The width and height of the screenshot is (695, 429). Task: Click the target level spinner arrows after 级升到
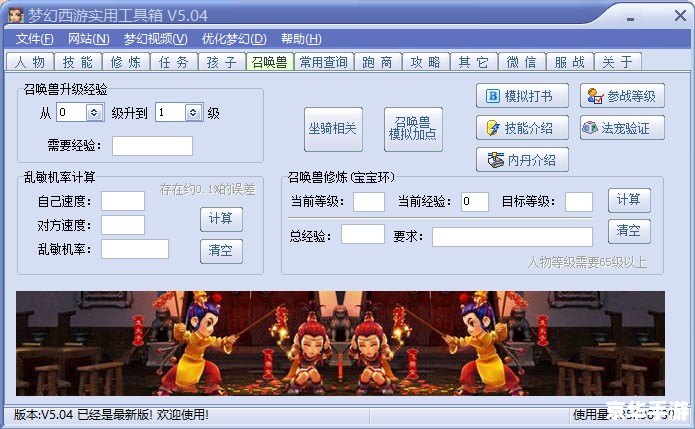tap(193, 113)
